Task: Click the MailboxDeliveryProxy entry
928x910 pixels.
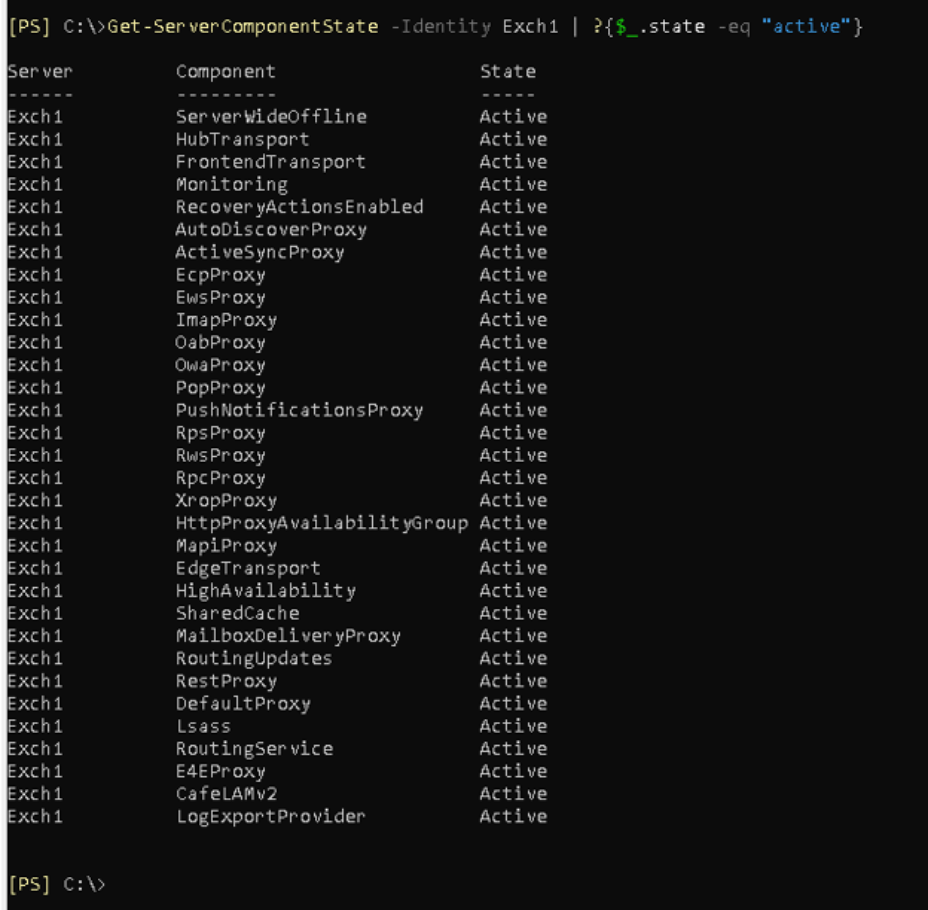Action: point(288,636)
